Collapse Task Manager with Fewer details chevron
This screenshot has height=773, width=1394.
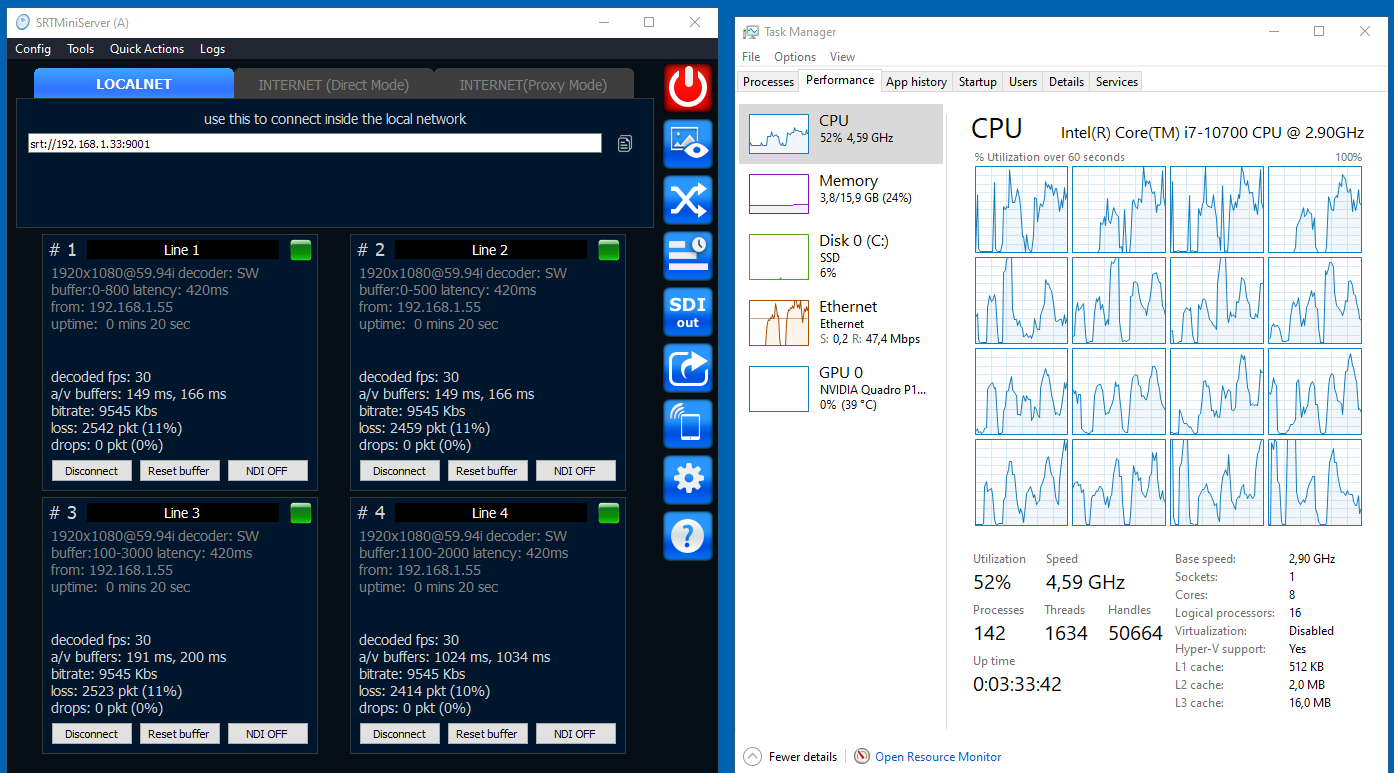(x=752, y=757)
